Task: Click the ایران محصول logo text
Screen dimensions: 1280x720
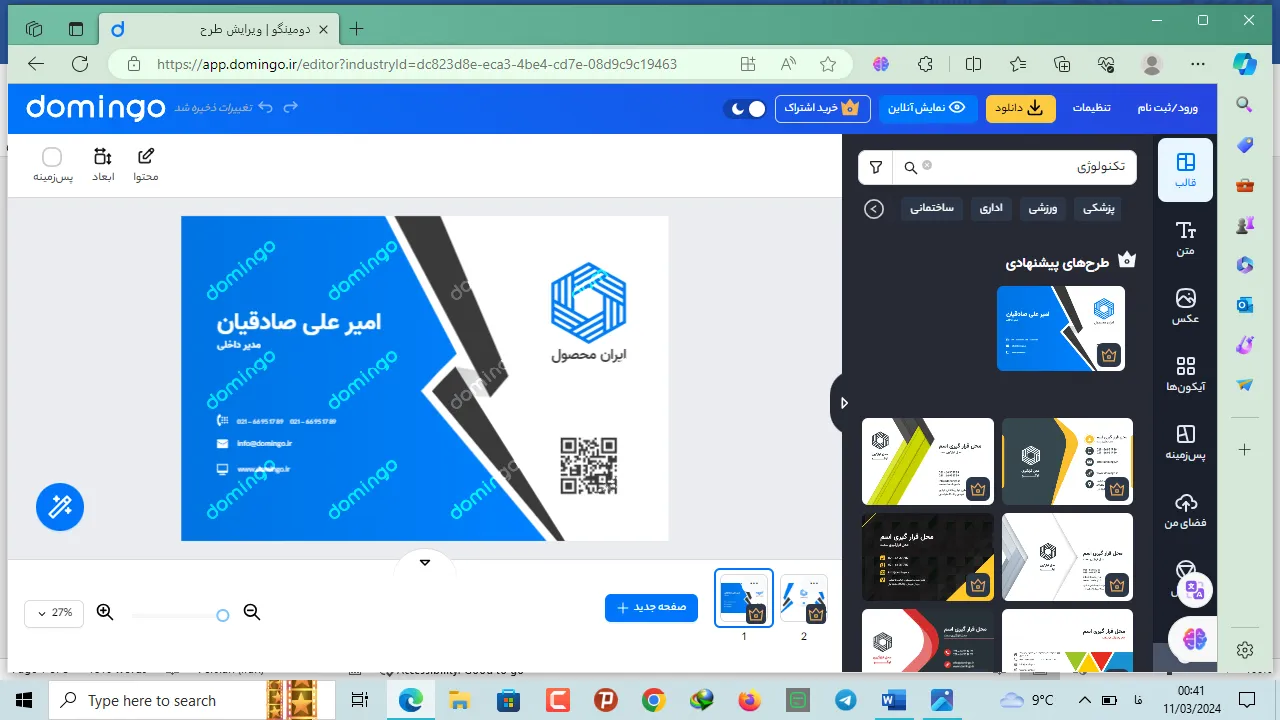Action: [x=589, y=355]
